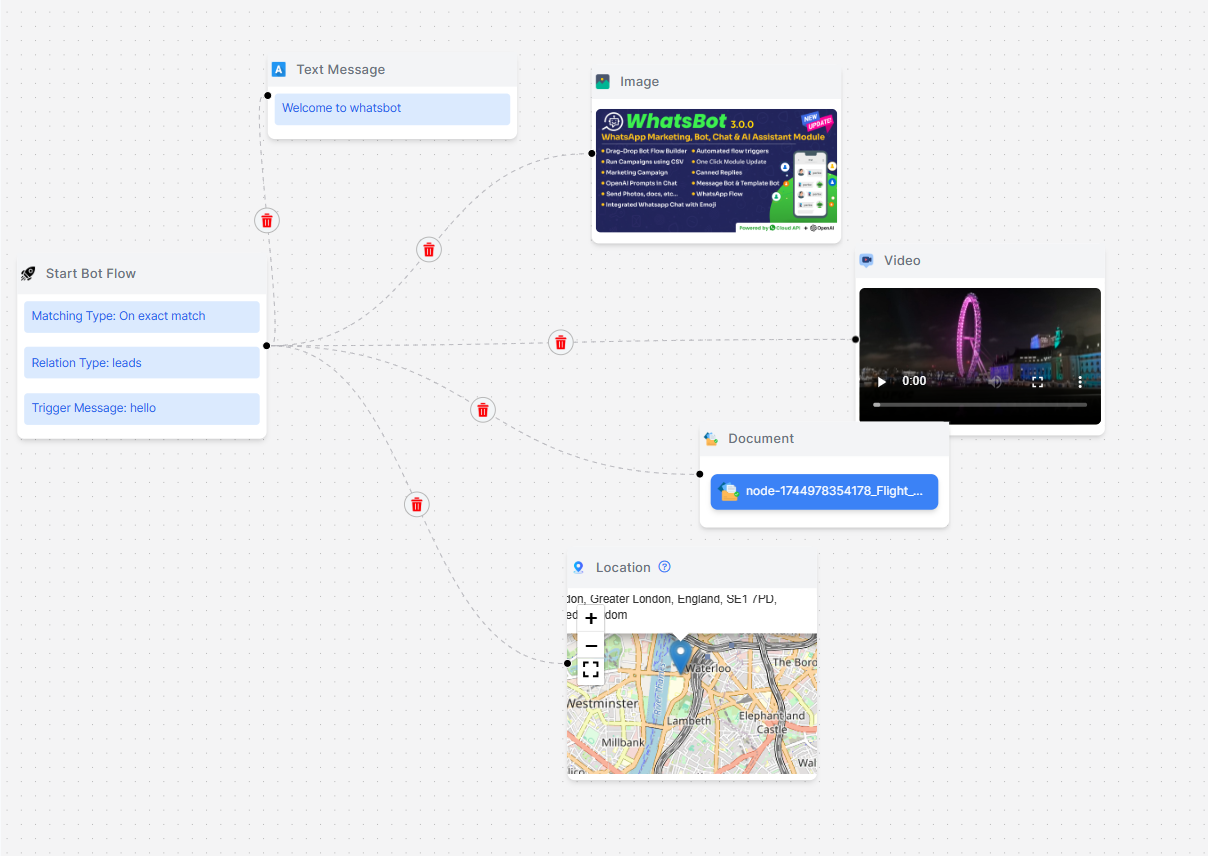The image size is (1208, 856).
Task: Zoom in on the Location map
Action: [x=591, y=619]
